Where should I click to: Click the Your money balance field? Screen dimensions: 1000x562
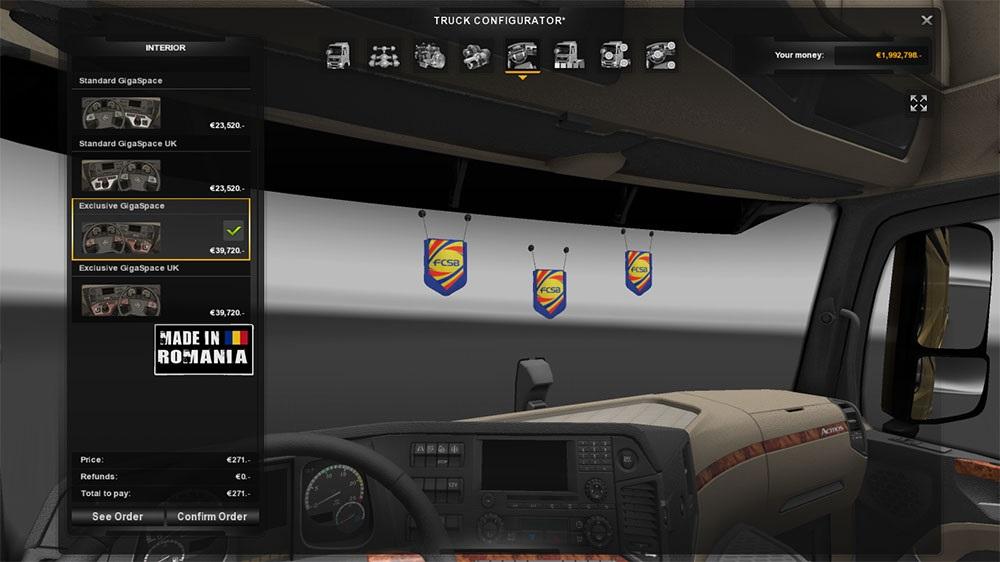point(877,55)
